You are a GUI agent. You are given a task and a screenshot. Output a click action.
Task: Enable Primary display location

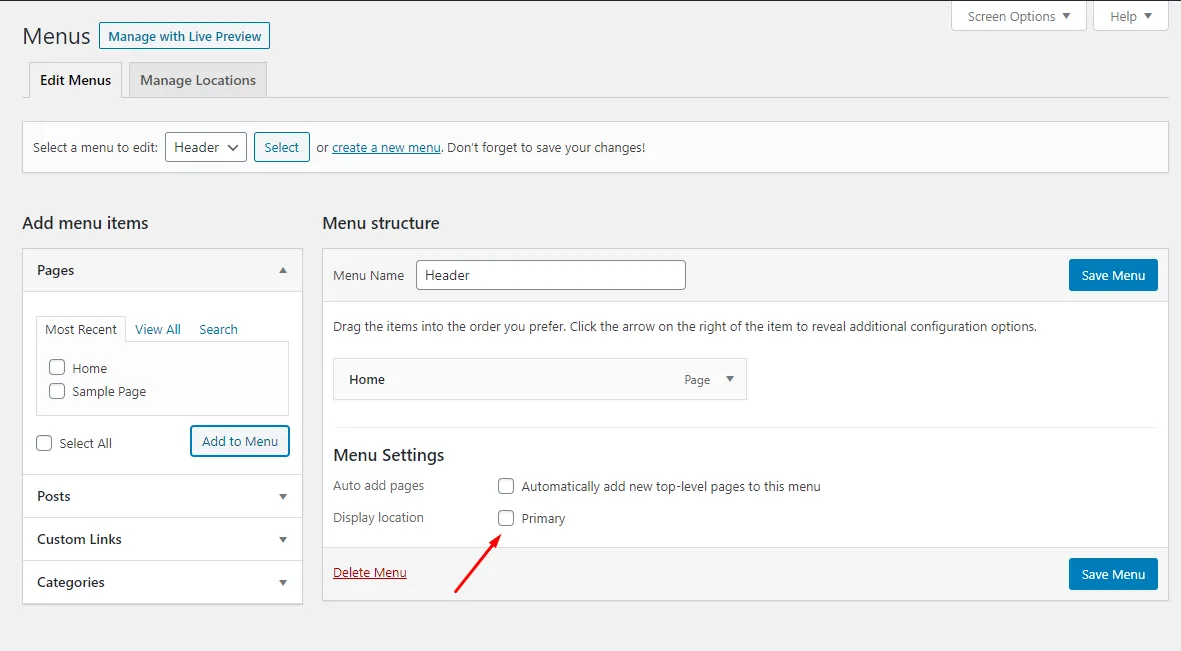pos(506,518)
